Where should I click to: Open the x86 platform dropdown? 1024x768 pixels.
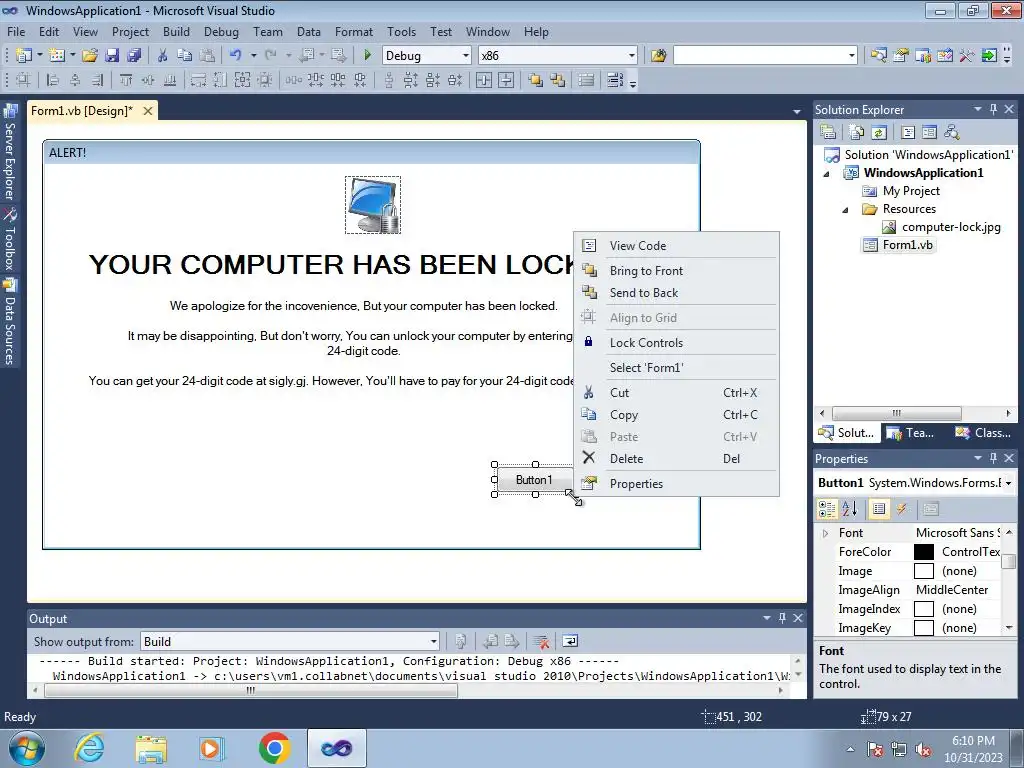[x=632, y=56]
